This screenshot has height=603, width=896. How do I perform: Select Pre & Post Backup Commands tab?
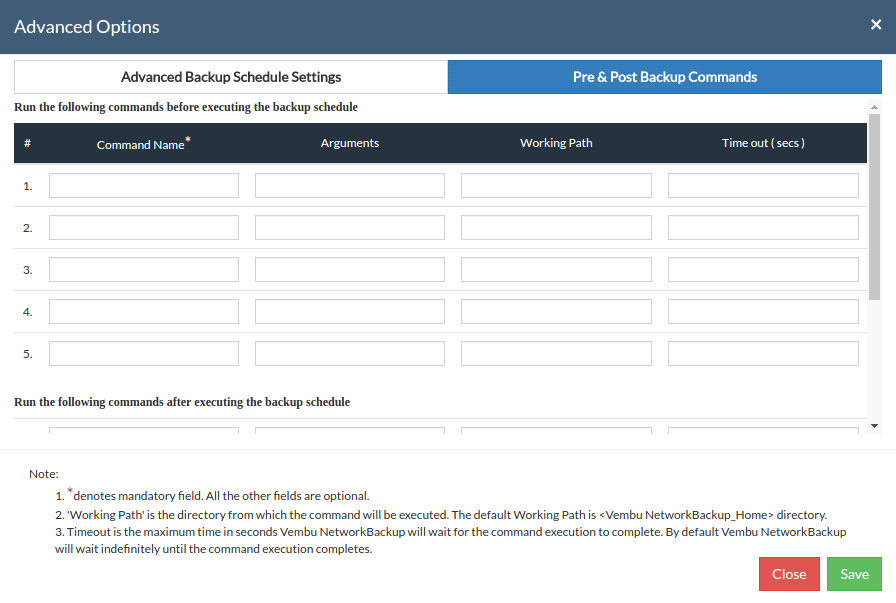coord(665,77)
